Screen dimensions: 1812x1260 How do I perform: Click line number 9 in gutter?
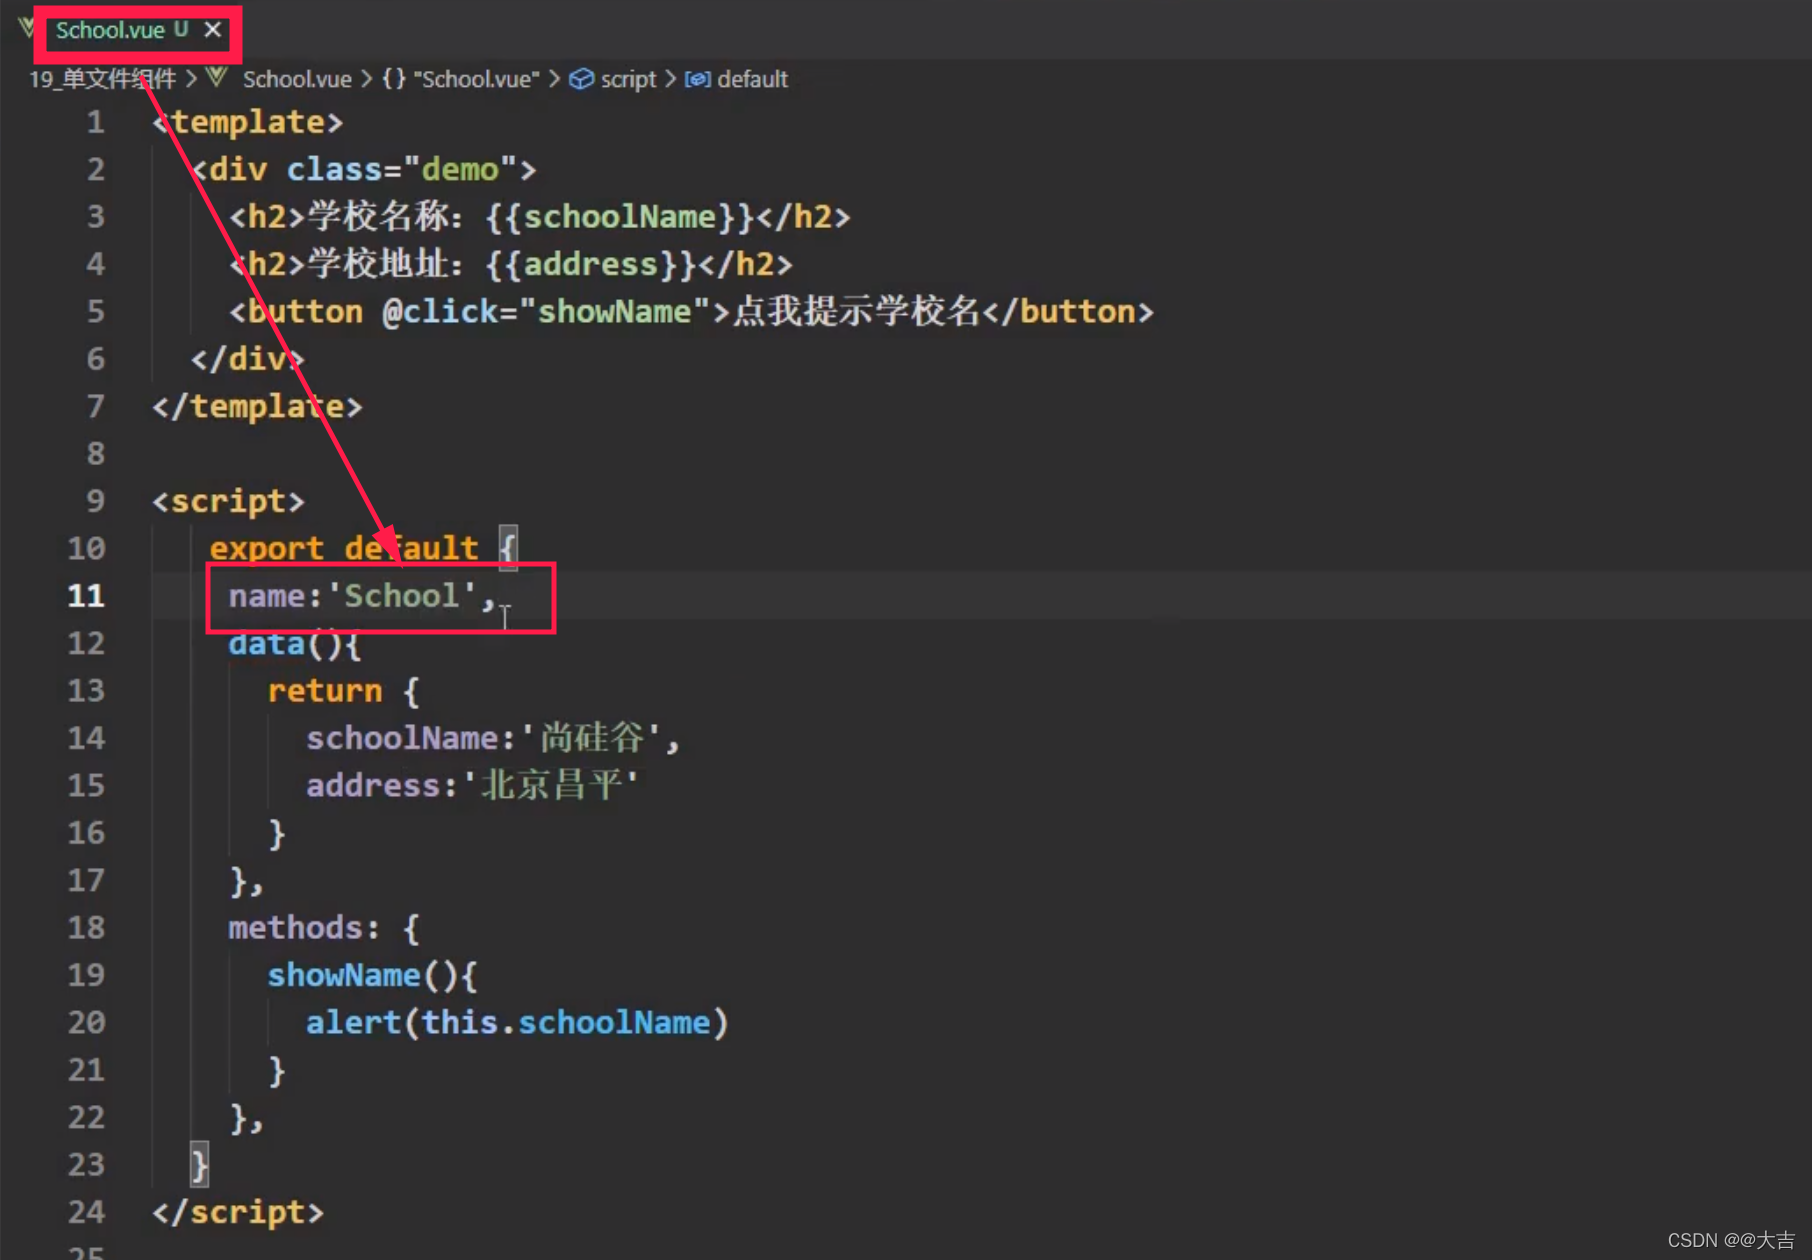(95, 501)
